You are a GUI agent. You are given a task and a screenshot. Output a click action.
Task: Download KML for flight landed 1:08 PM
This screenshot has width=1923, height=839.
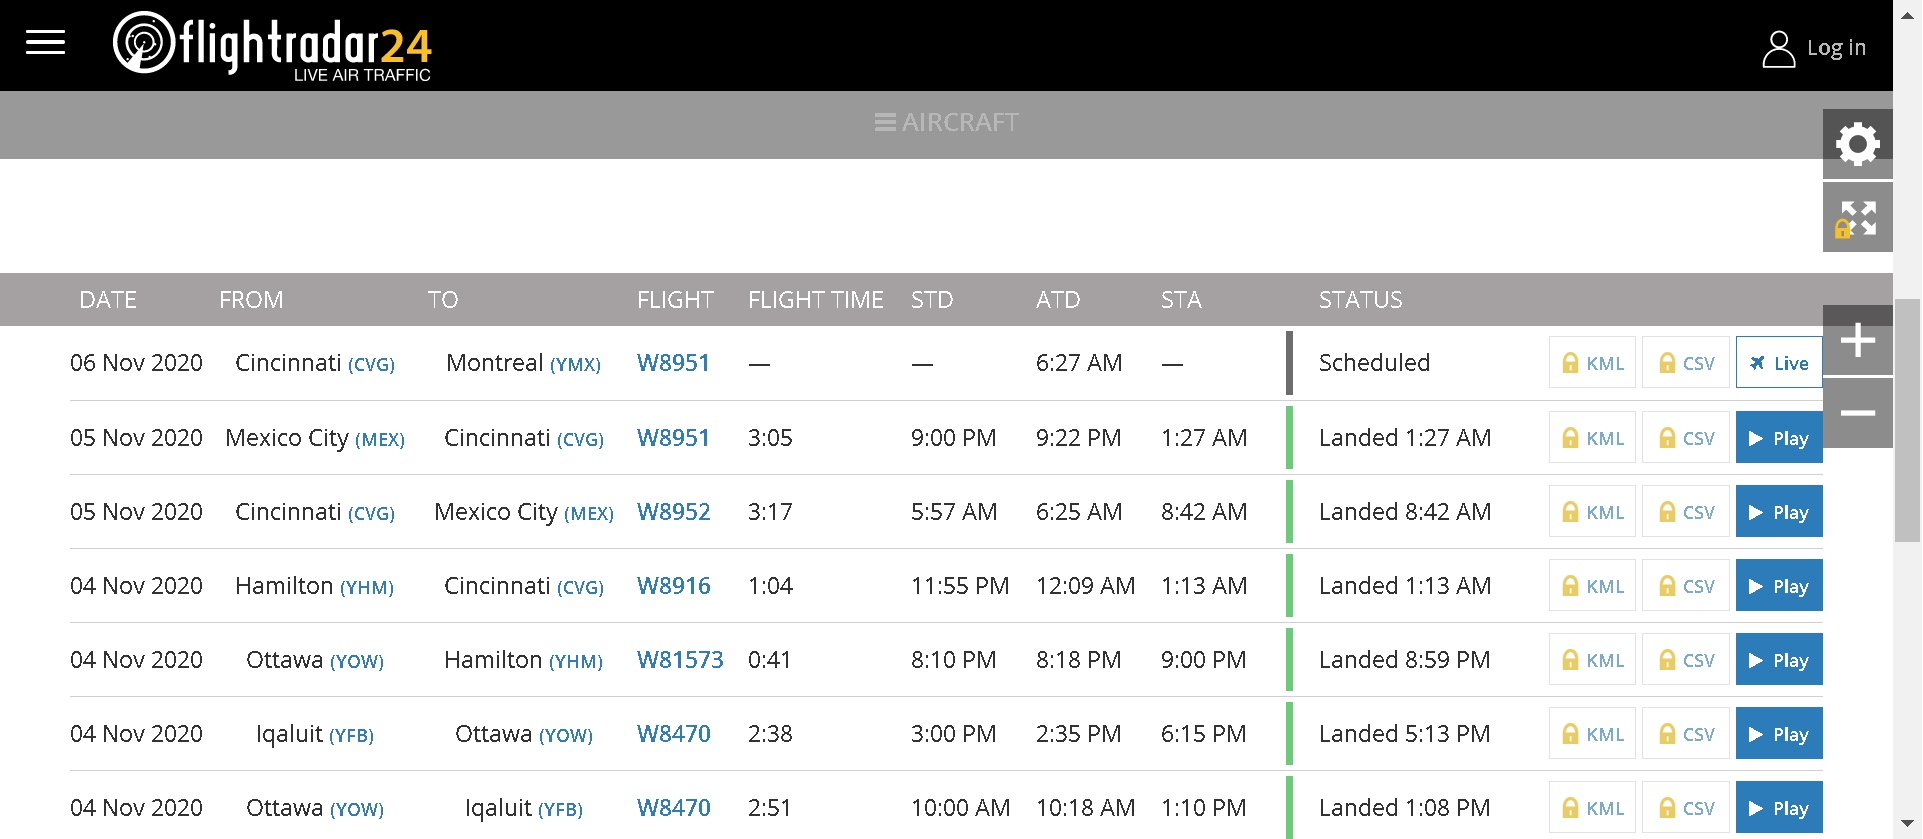(1592, 807)
